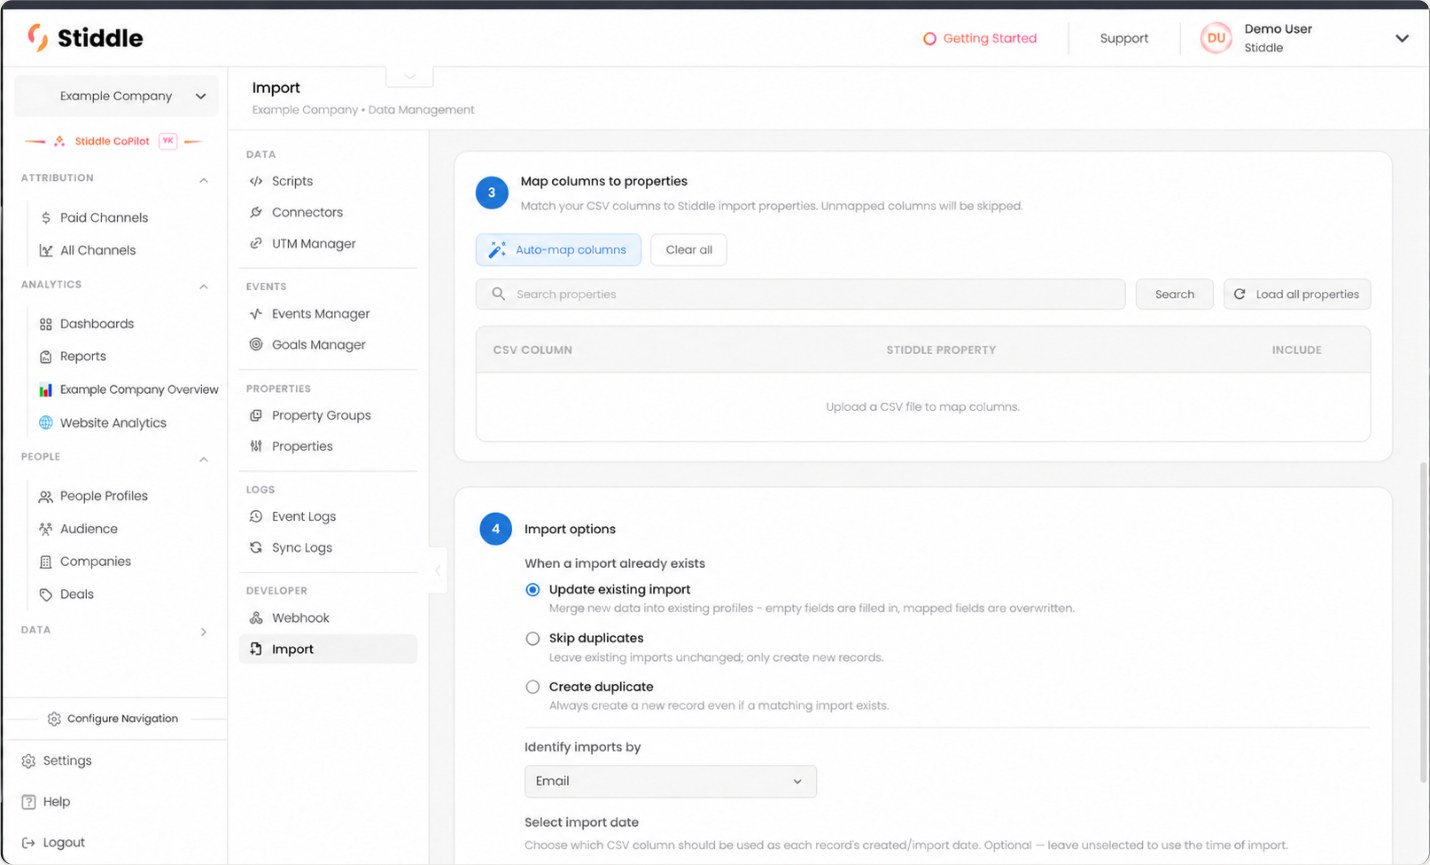Click the Dashboards grid icon

point(45,324)
